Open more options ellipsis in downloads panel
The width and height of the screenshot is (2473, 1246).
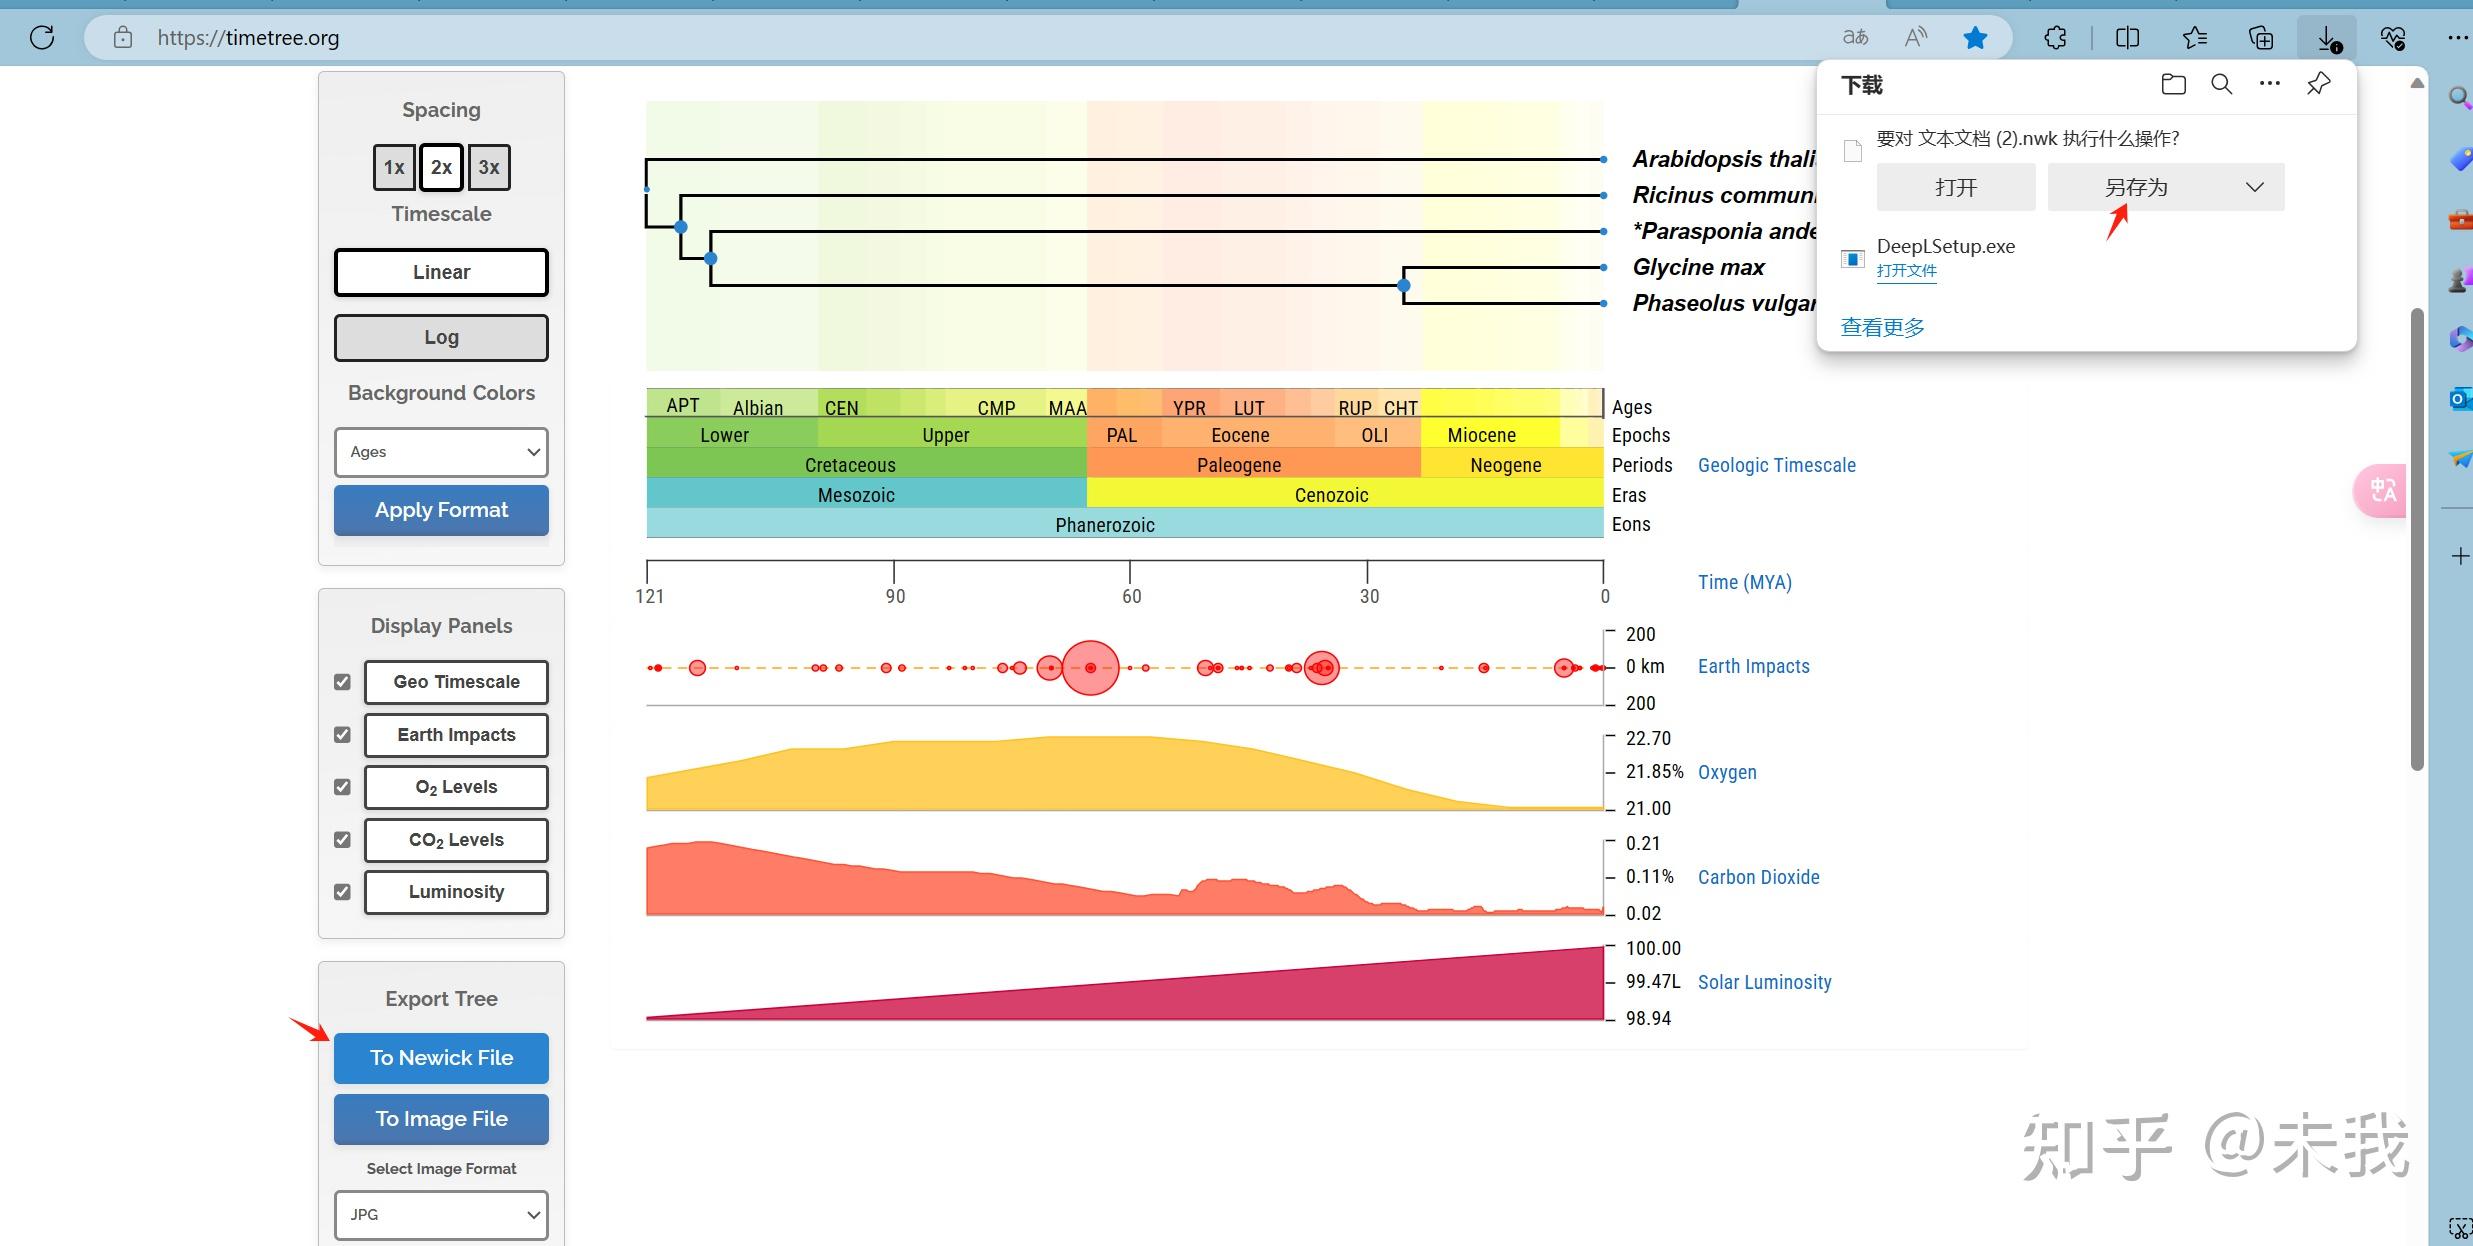(x=2270, y=84)
